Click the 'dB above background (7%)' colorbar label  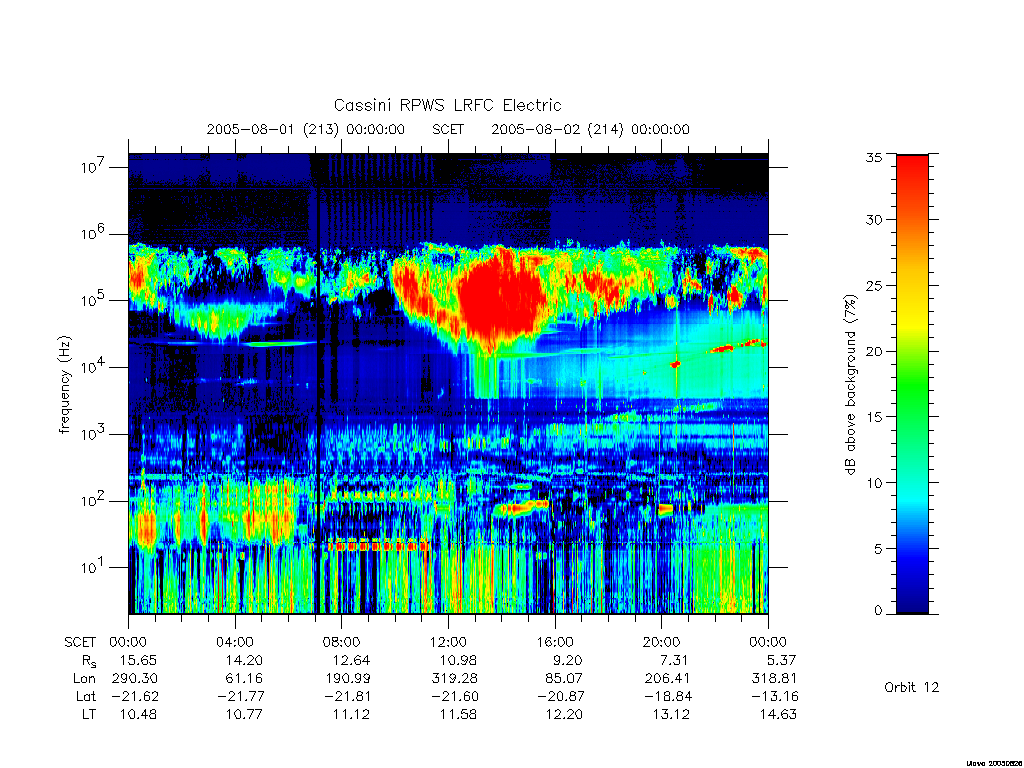850,384
